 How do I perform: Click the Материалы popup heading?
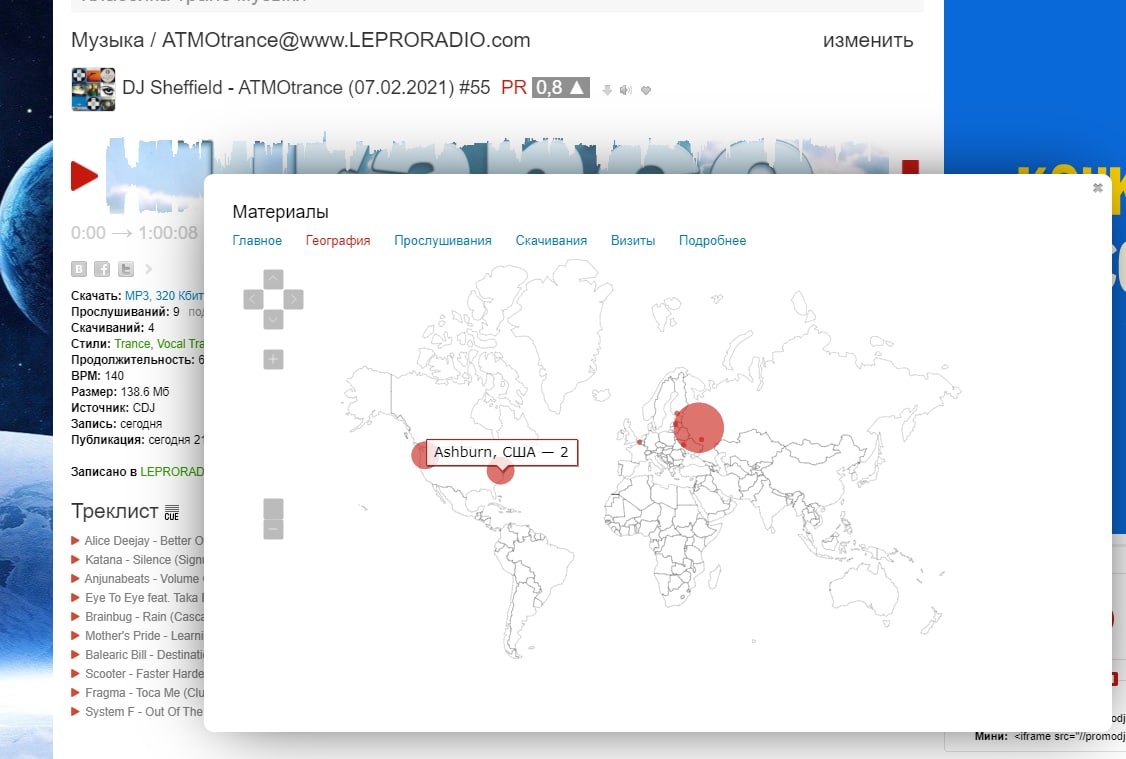(x=280, y=212)
